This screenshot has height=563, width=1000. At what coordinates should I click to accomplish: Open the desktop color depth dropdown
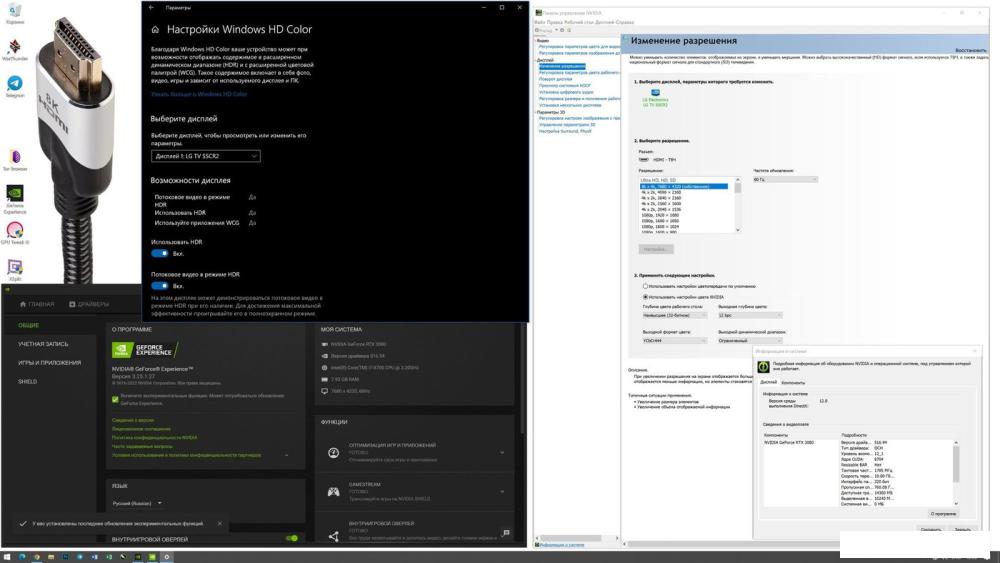(x=674, y=315)
